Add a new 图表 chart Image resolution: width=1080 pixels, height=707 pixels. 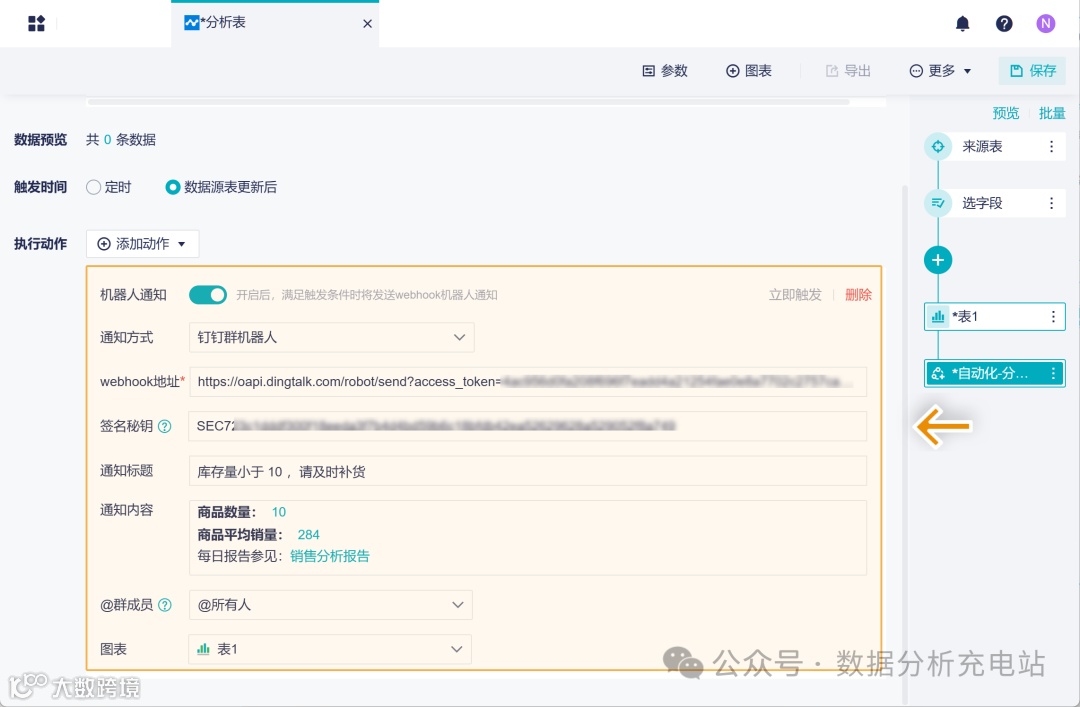tap(749, 71)
